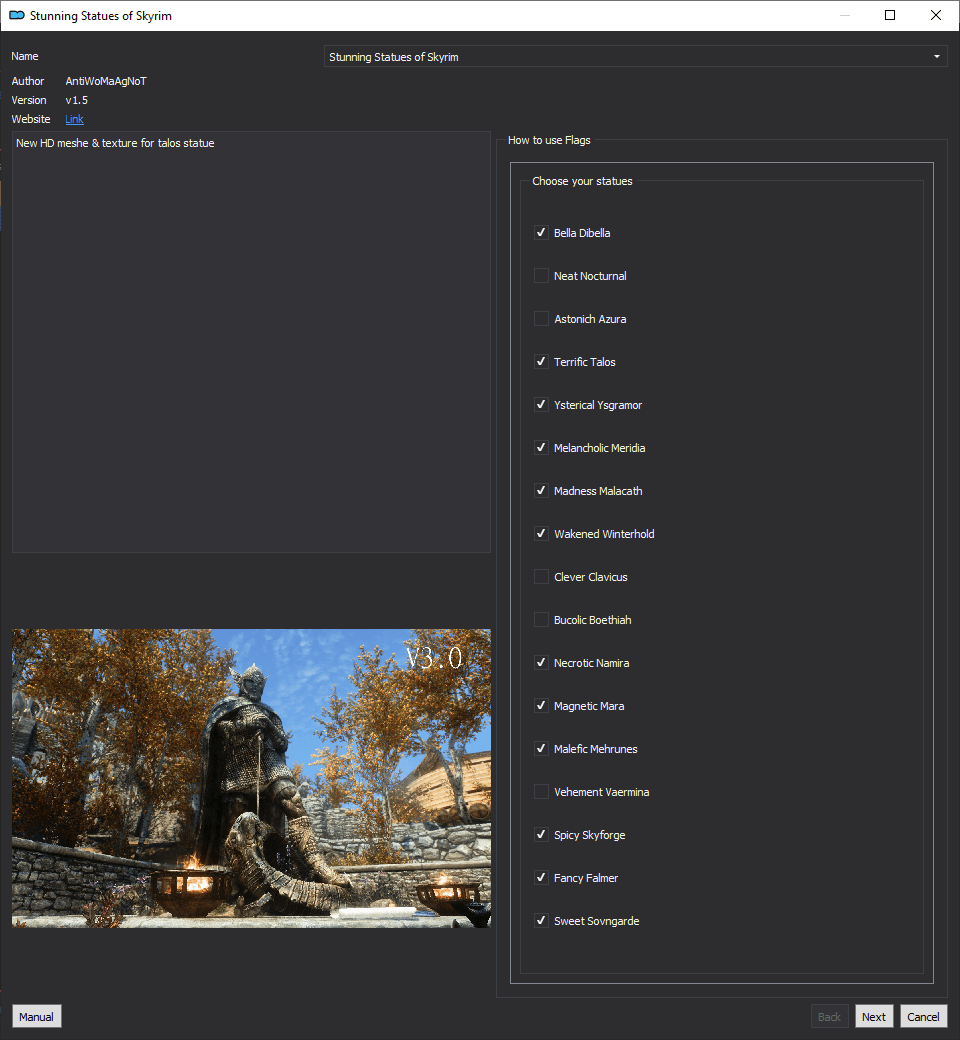Click the app icon in the title bar
This screenshot has width=960, height=1040.
coord(17,15)
